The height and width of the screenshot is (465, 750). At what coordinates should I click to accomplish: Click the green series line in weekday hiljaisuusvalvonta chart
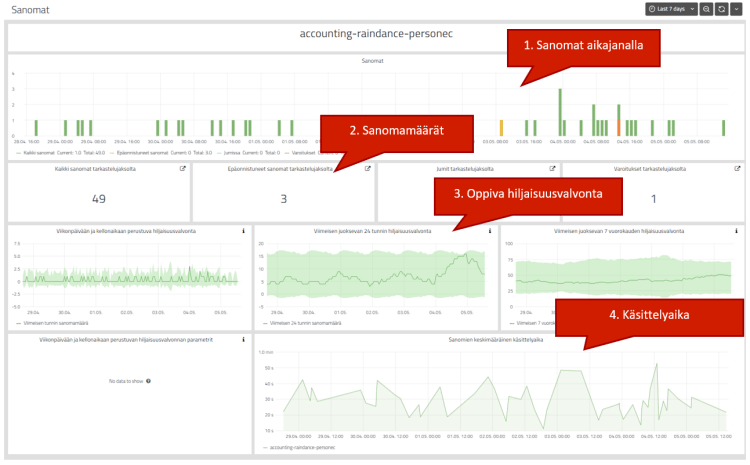pyautogui.click(x=130, y=280)
